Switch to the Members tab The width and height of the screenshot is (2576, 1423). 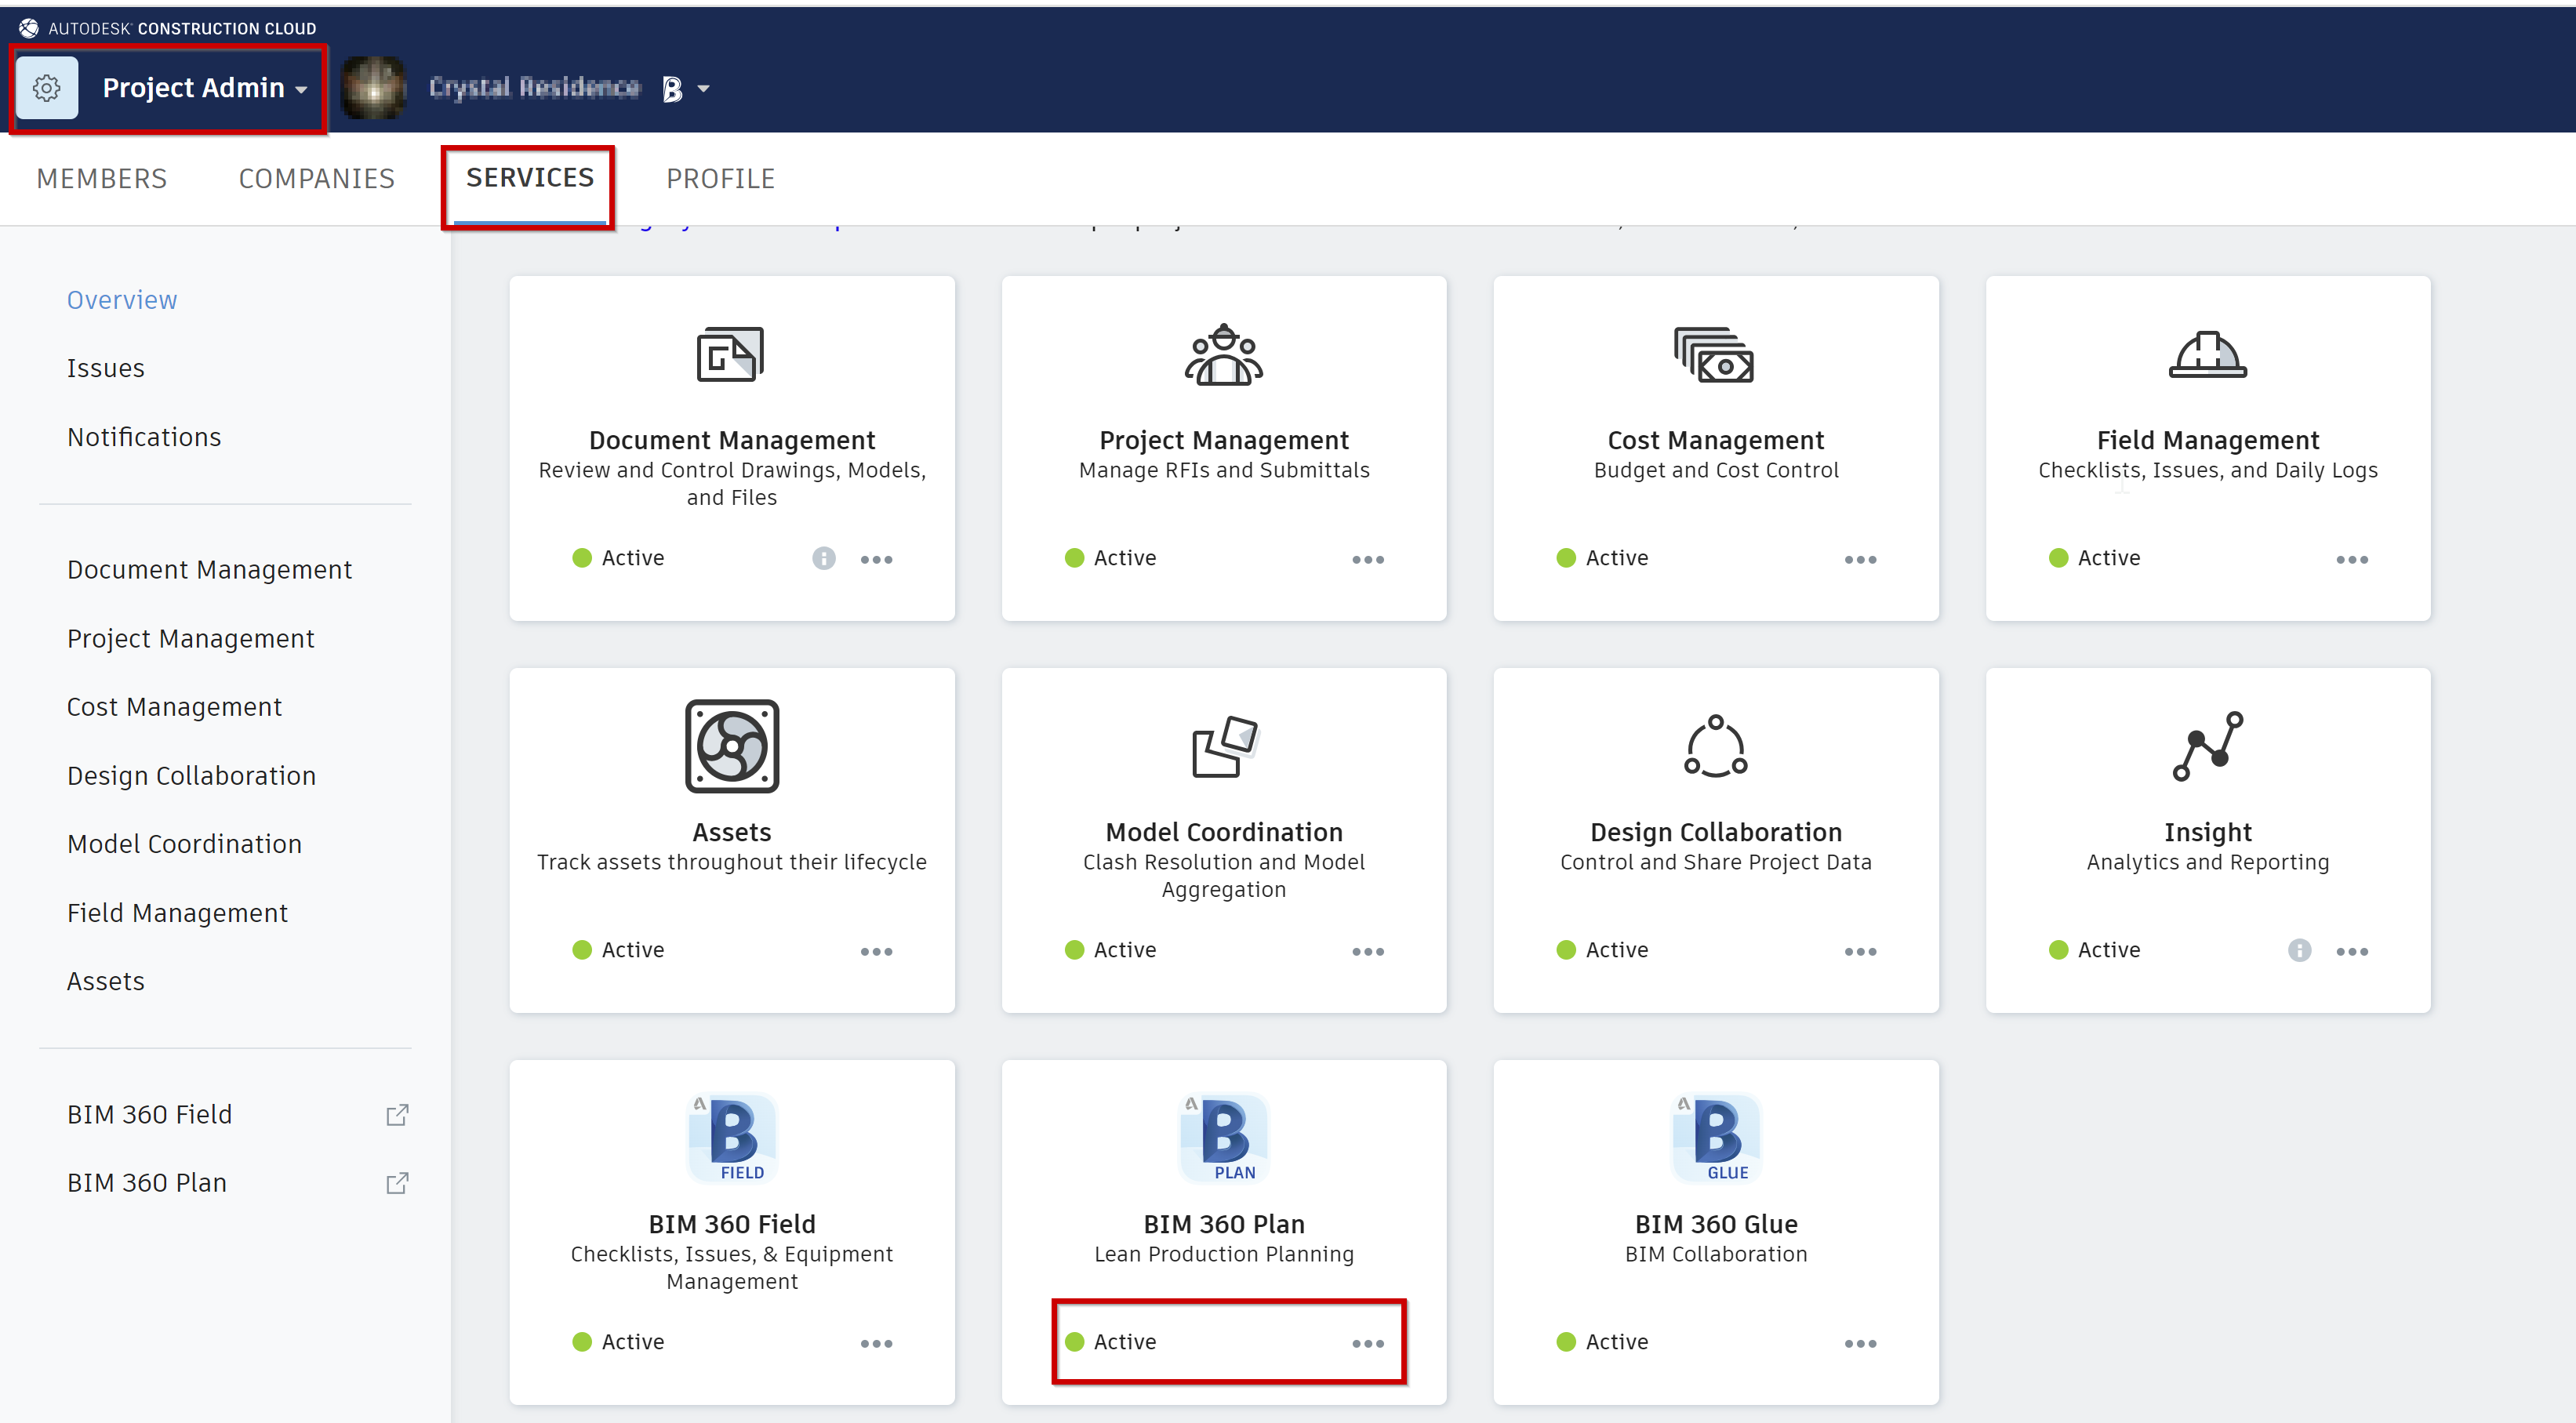(102, 178)
